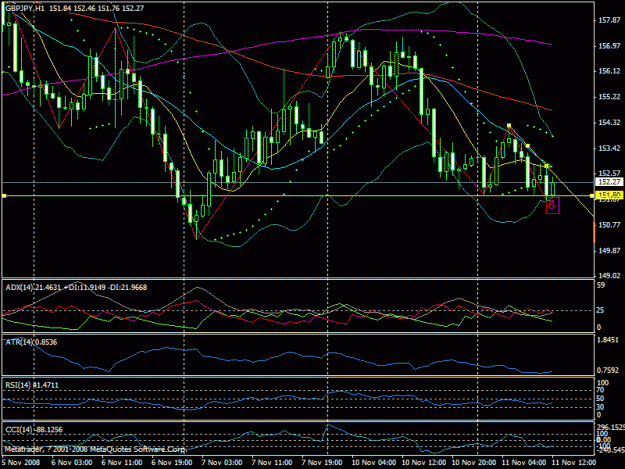The height and width of the screenshot is (469, 625).
Task: Click the 152.57 price axis label
Action: pos(609,173)
